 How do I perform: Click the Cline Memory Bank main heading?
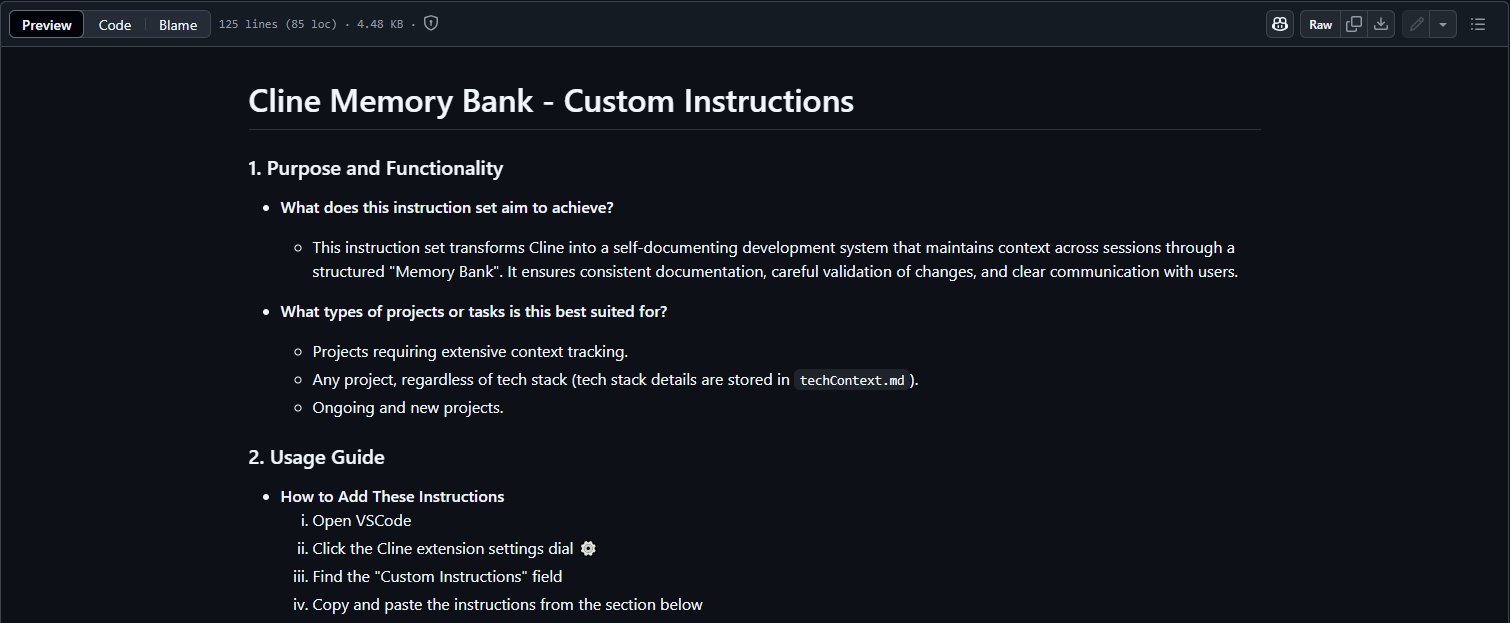551,101
